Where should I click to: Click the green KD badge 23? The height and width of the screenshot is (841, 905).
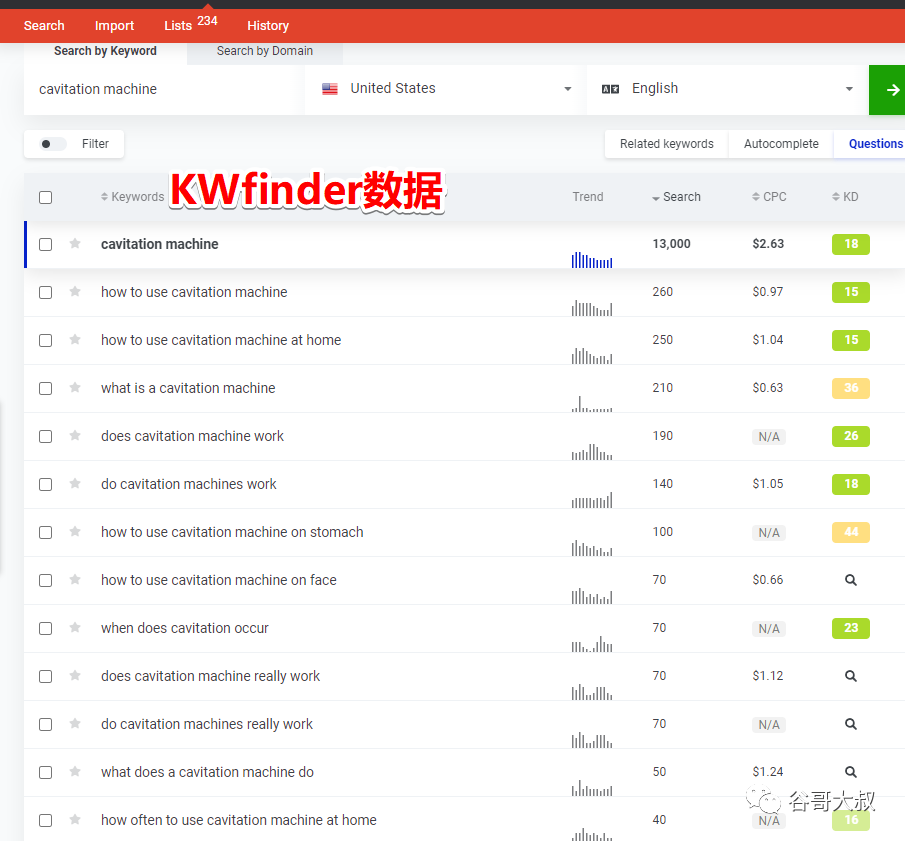(x=851, y=628)
